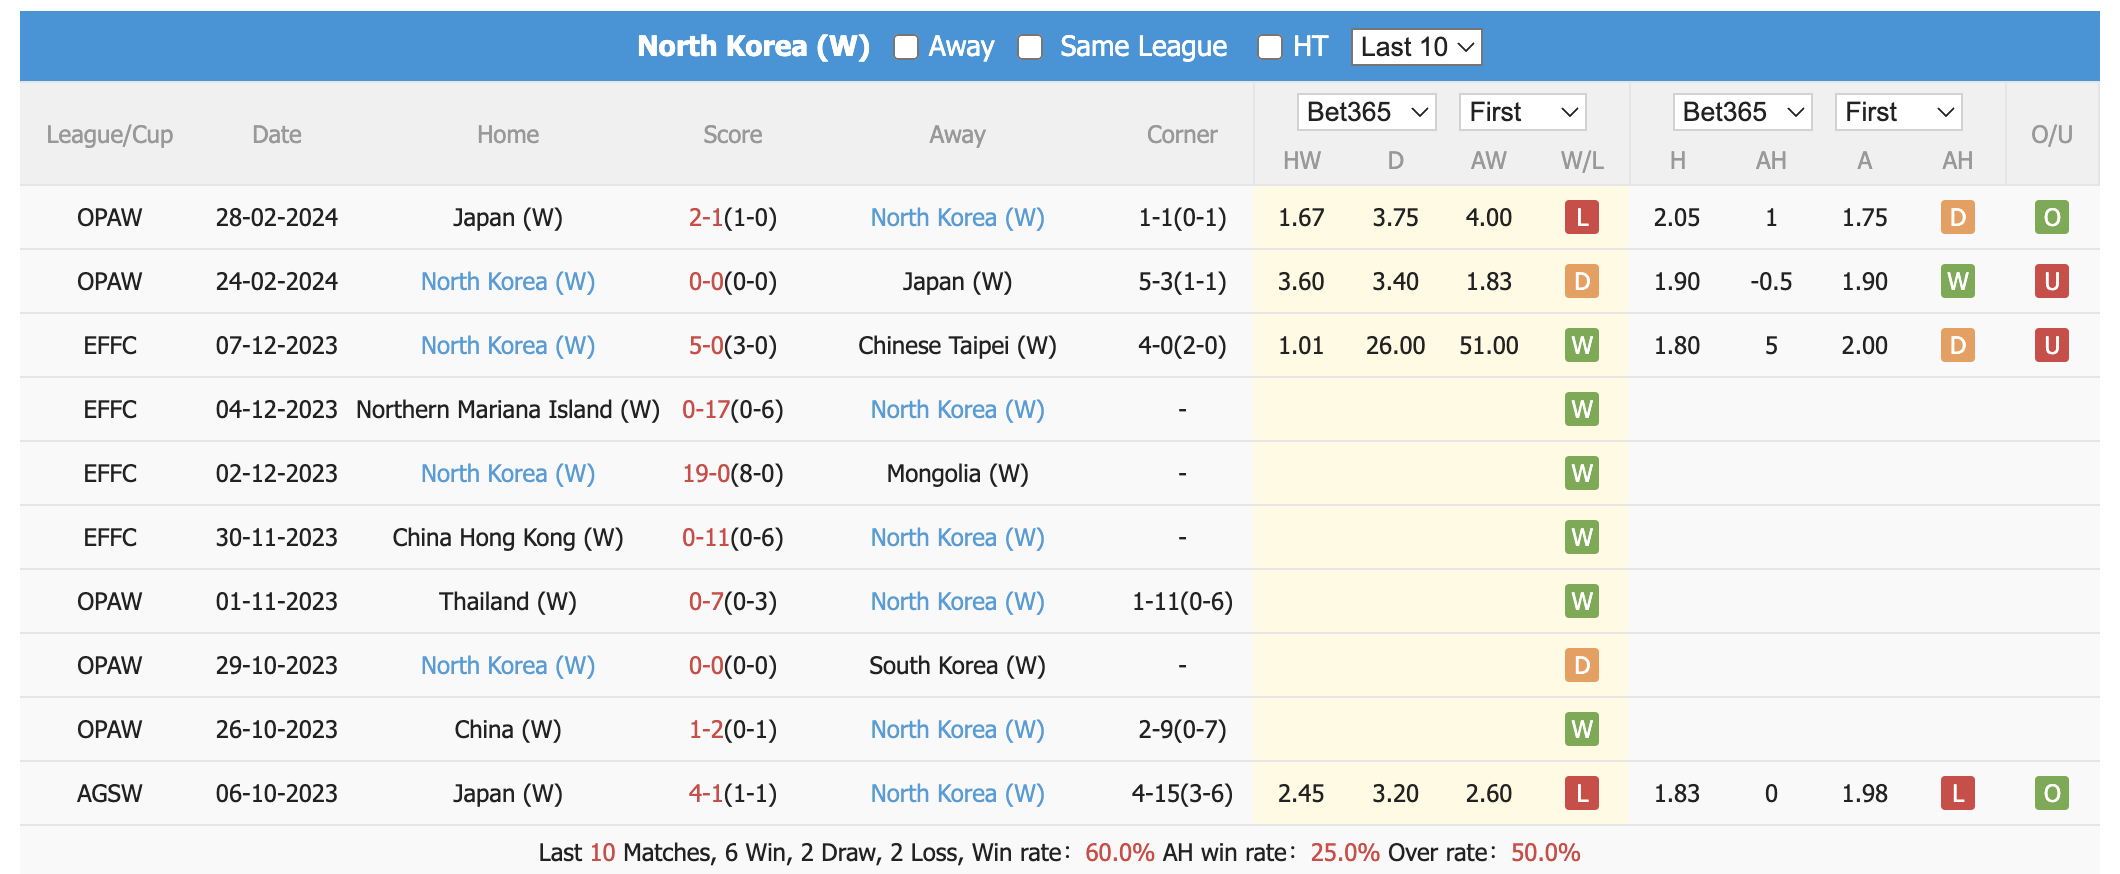Click D handicap badge for 07-12-2023 match
Viewport: 2120px width, 874px height.
[1958, 345]
